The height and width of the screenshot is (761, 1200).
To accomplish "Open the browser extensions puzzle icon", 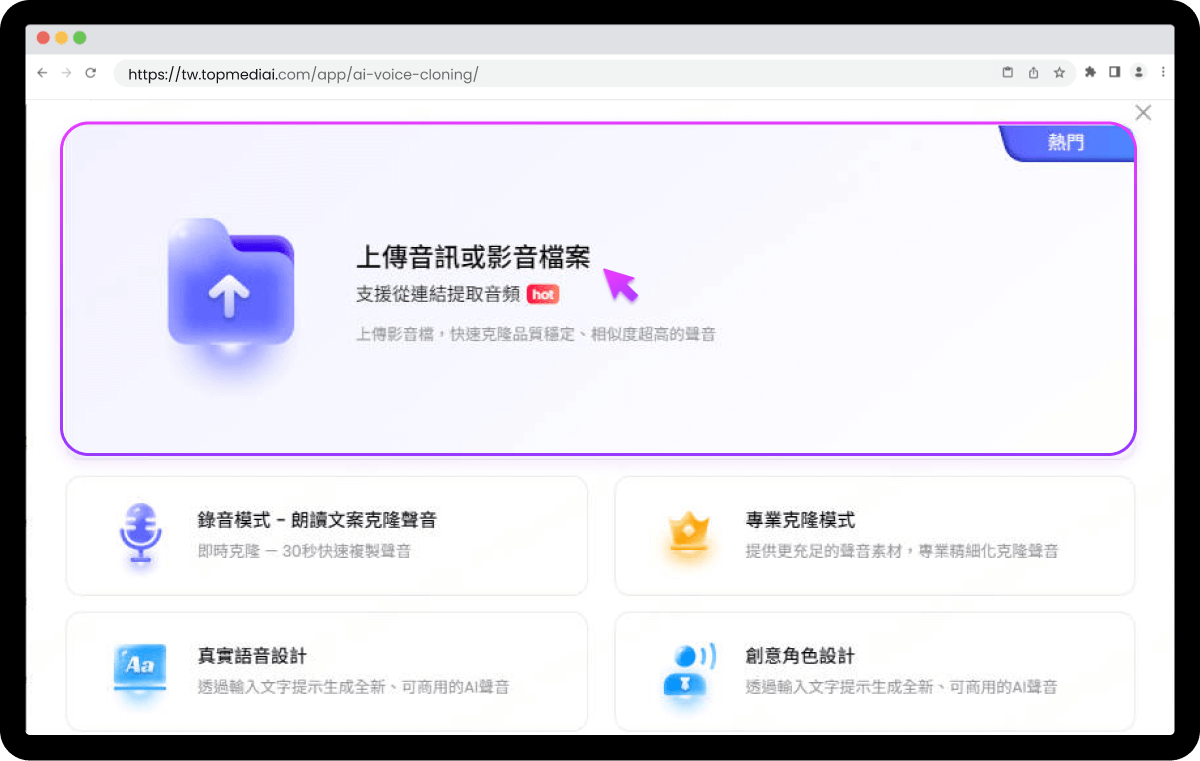I will (1090, 72).
